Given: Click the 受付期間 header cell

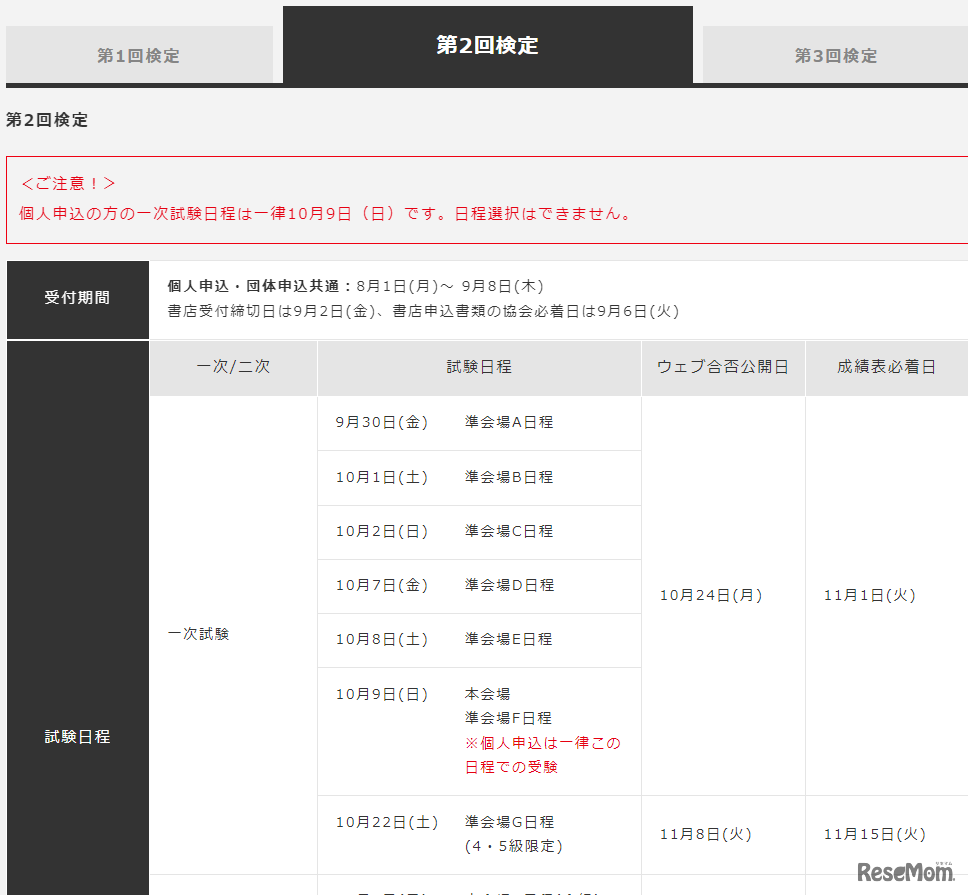Looking at the screenshot, I should [x=77, y=300].
